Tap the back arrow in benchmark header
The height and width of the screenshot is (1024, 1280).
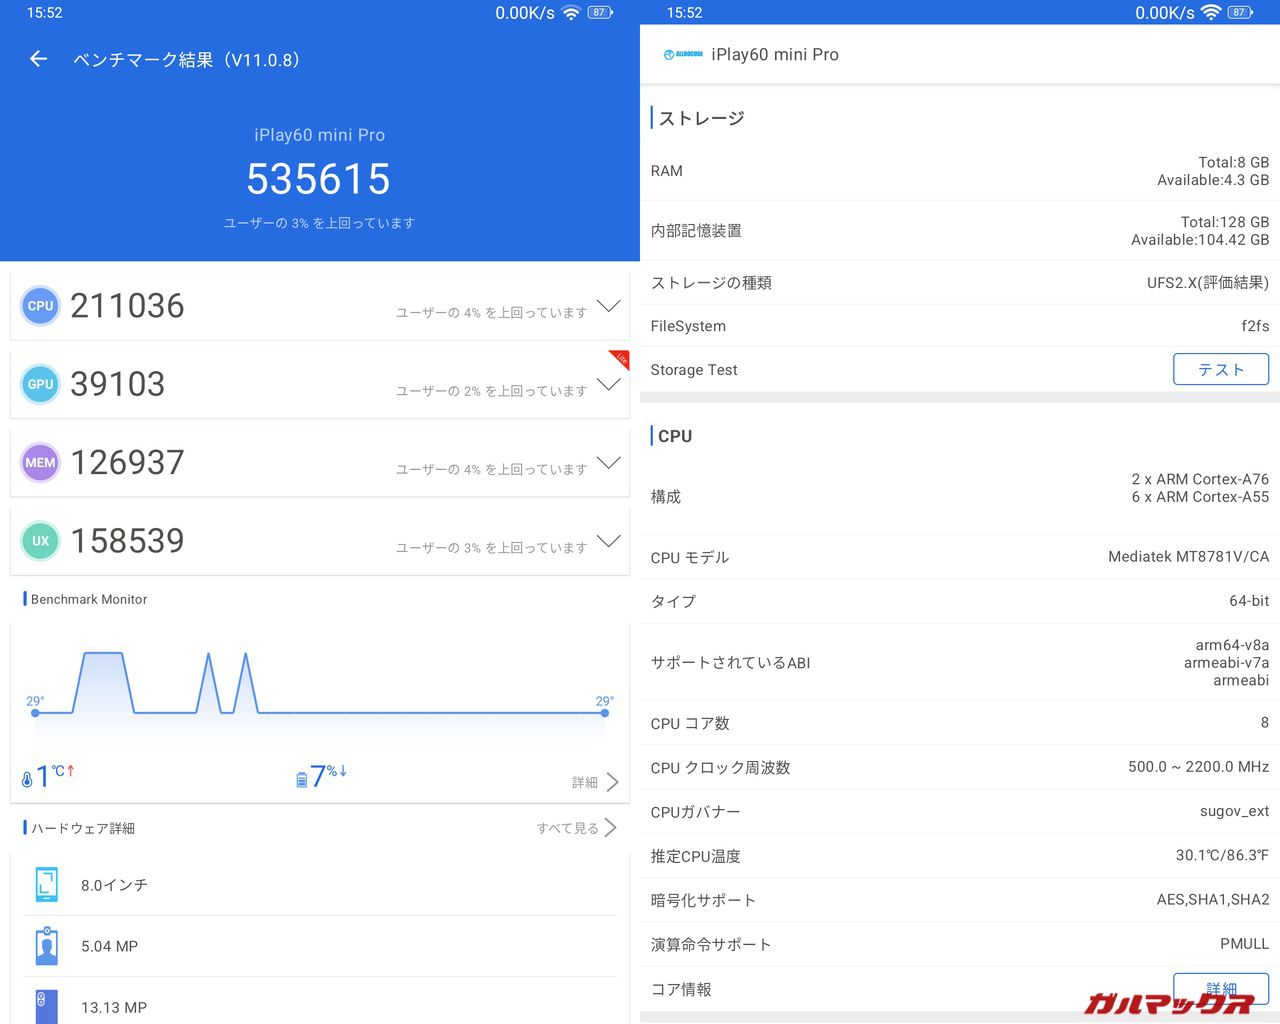point(38,59)
